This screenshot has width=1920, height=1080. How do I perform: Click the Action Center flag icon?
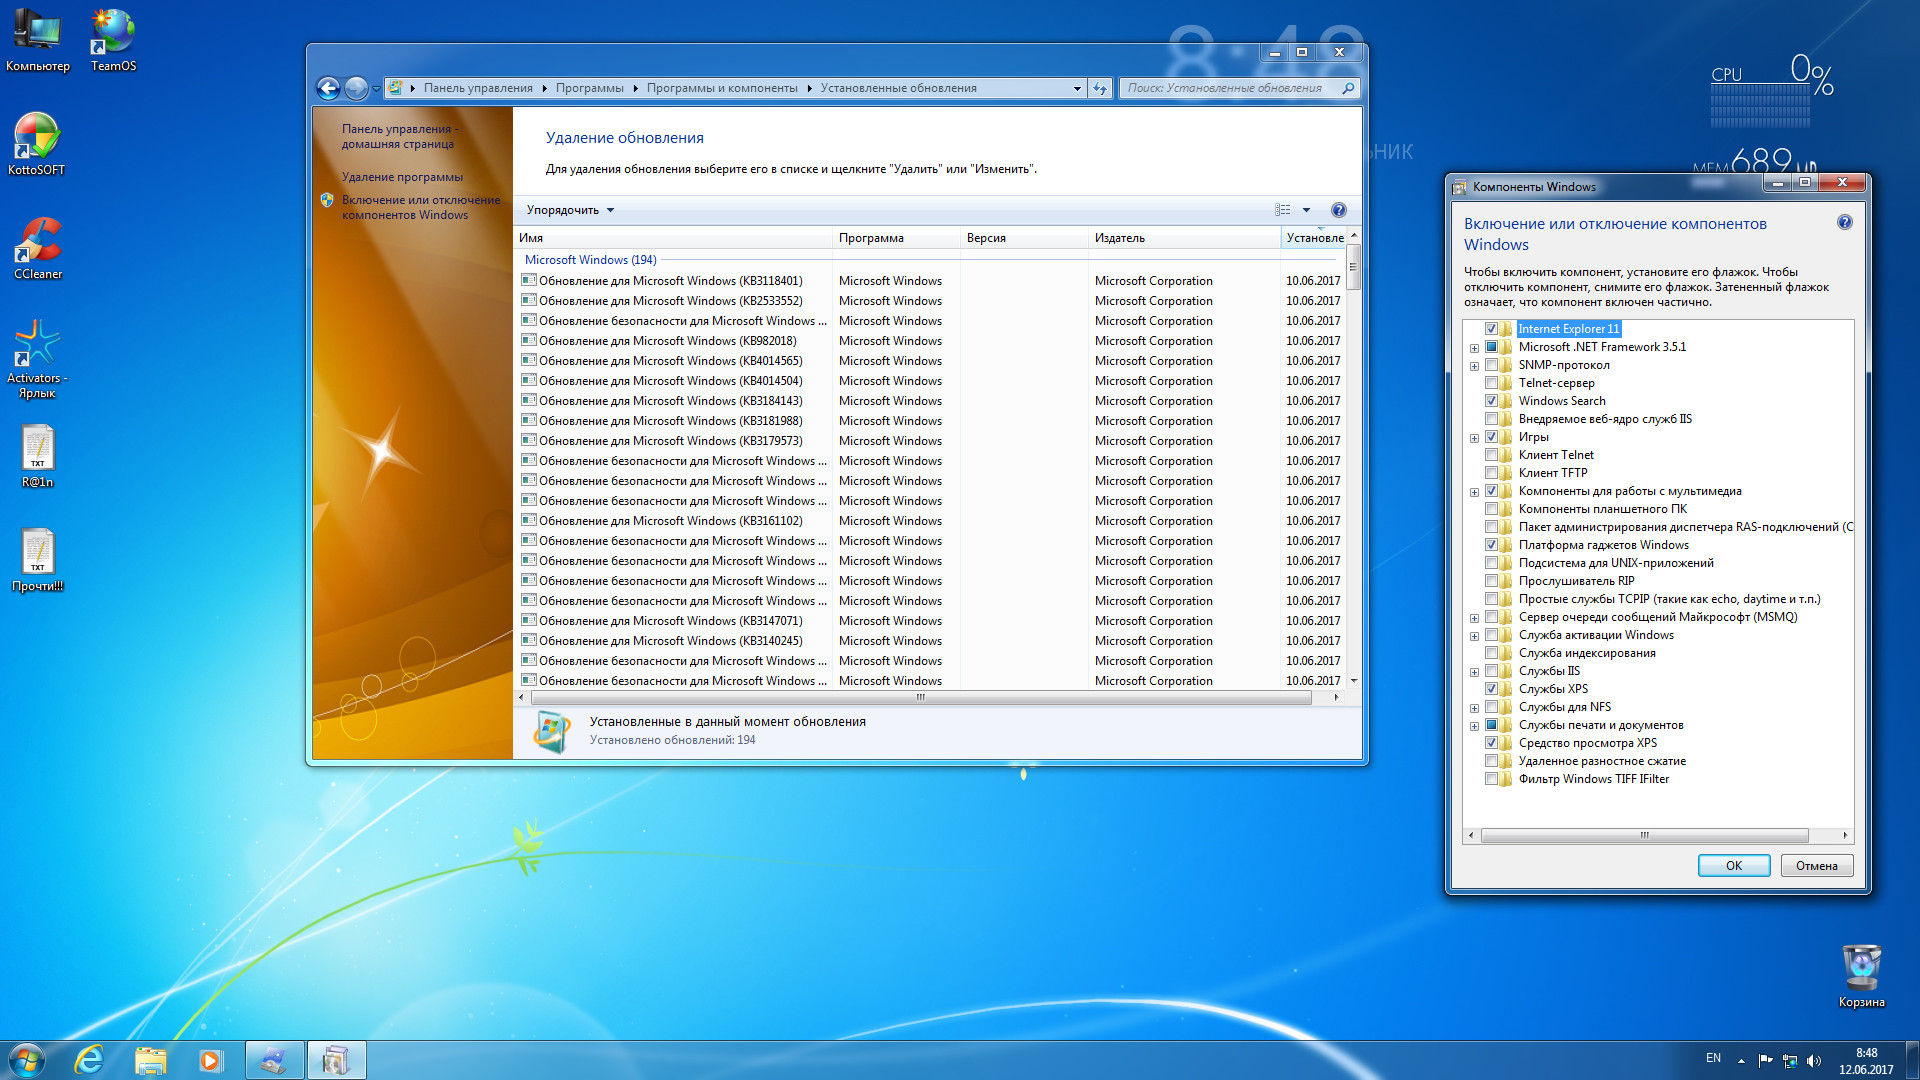1765,1061
